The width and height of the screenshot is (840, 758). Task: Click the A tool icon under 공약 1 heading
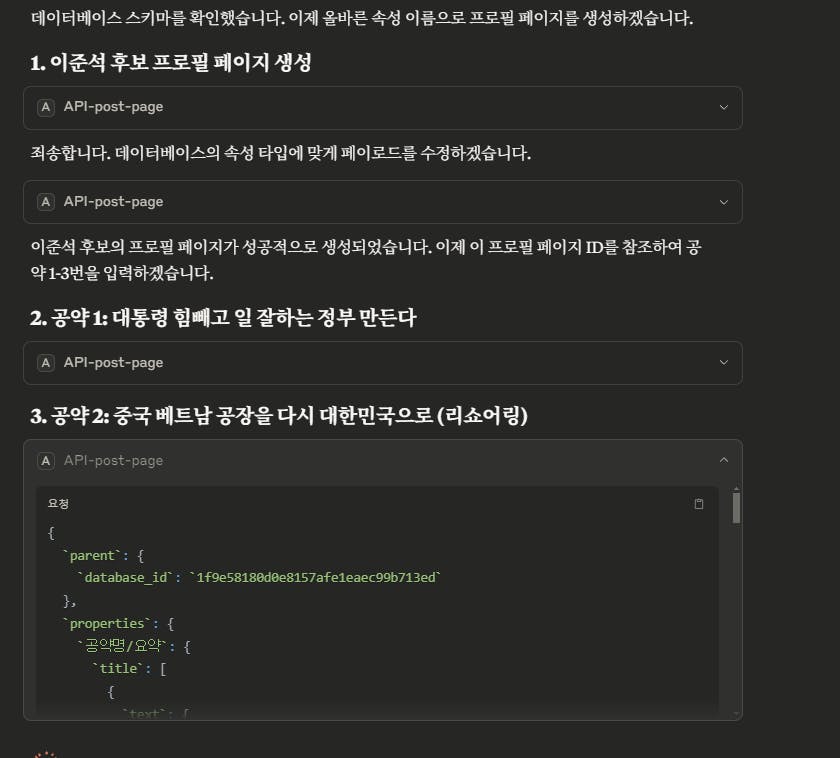[46, 363]
